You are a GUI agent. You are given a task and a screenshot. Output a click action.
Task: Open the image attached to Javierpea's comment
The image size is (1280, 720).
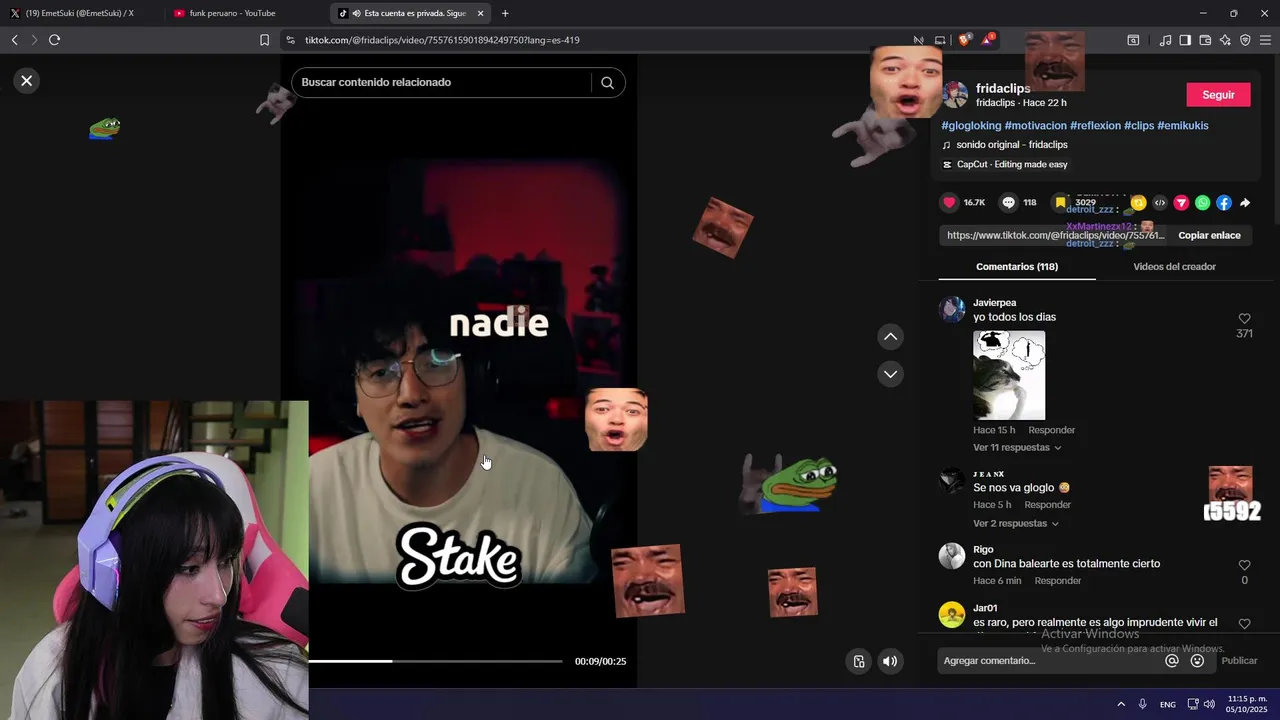click(x=1009, y=375)
